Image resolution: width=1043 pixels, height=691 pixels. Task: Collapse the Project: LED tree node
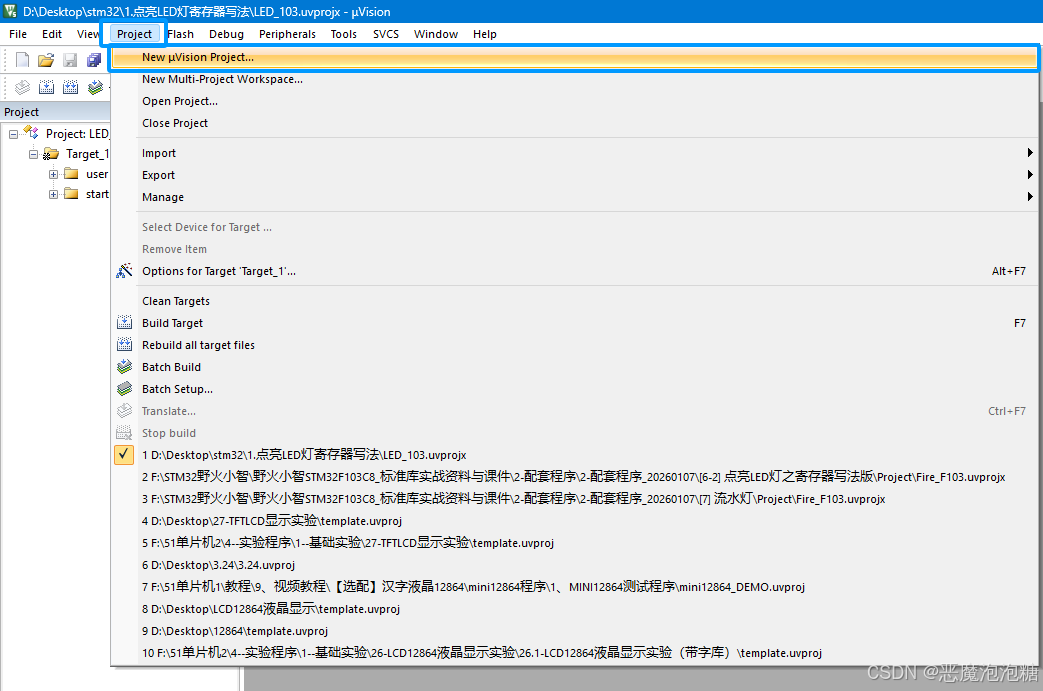pyautogui.click(x=13, y=134)
